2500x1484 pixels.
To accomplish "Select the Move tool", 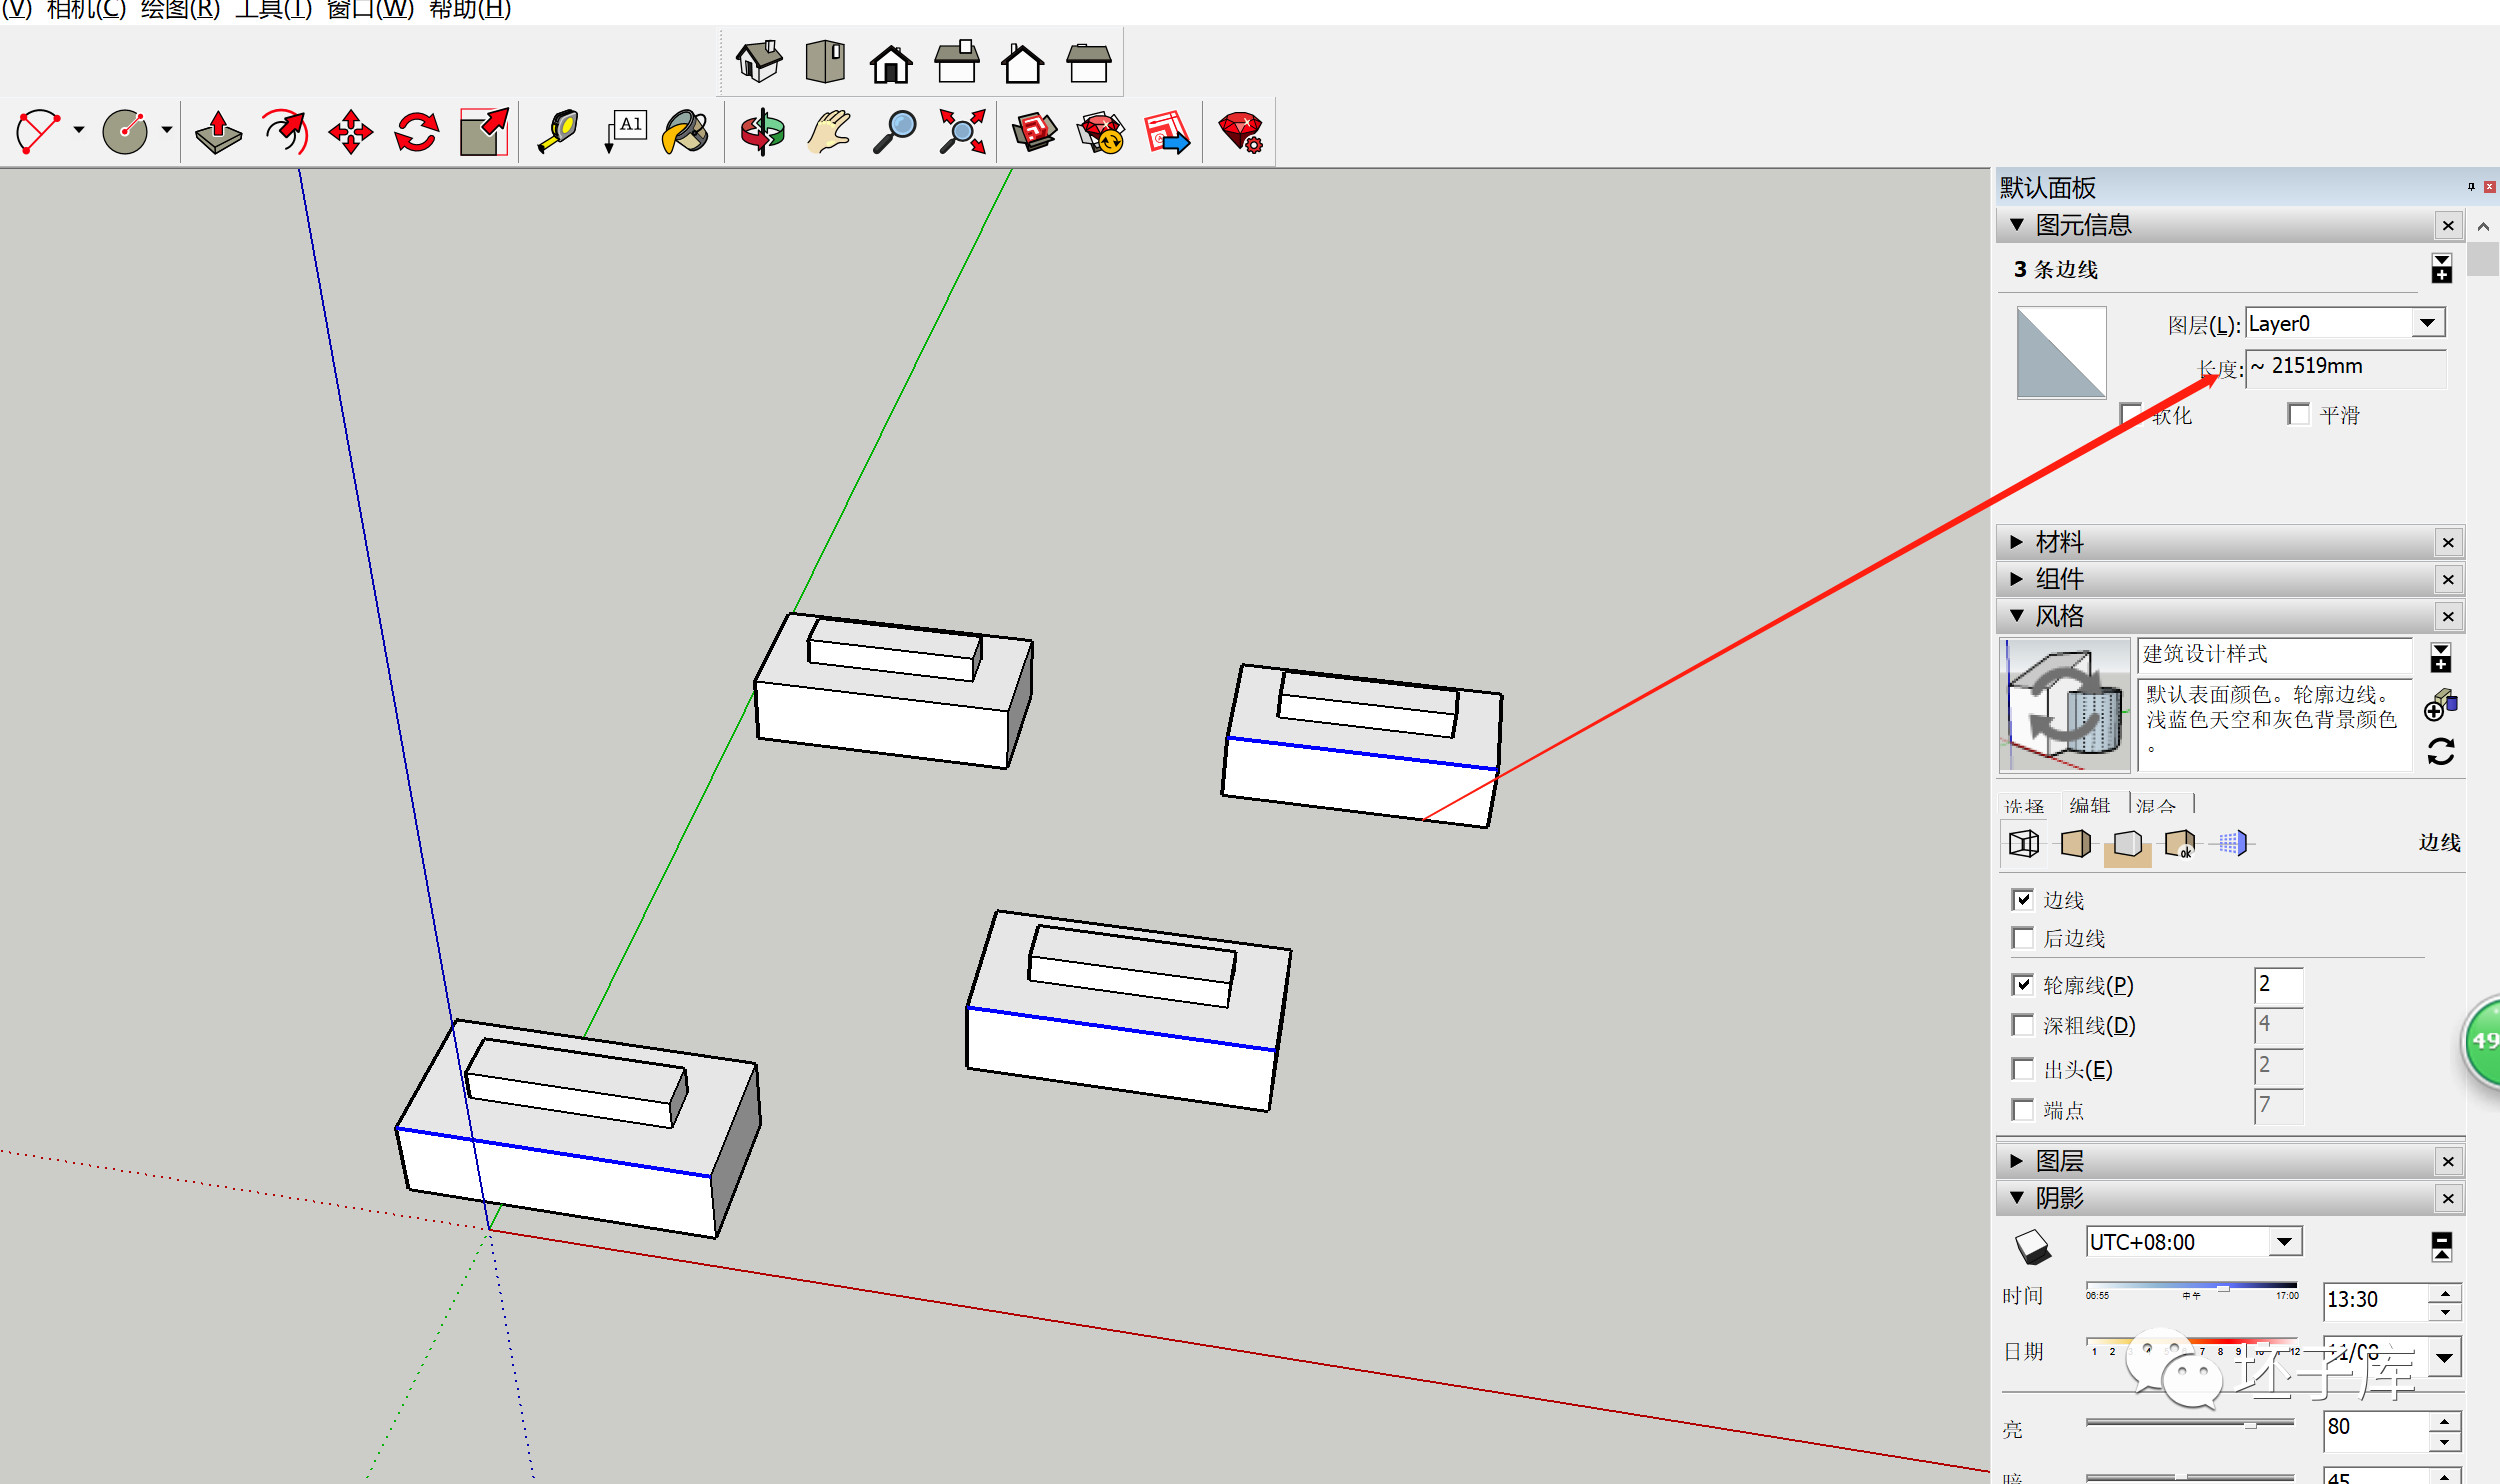I will [351, 131].
